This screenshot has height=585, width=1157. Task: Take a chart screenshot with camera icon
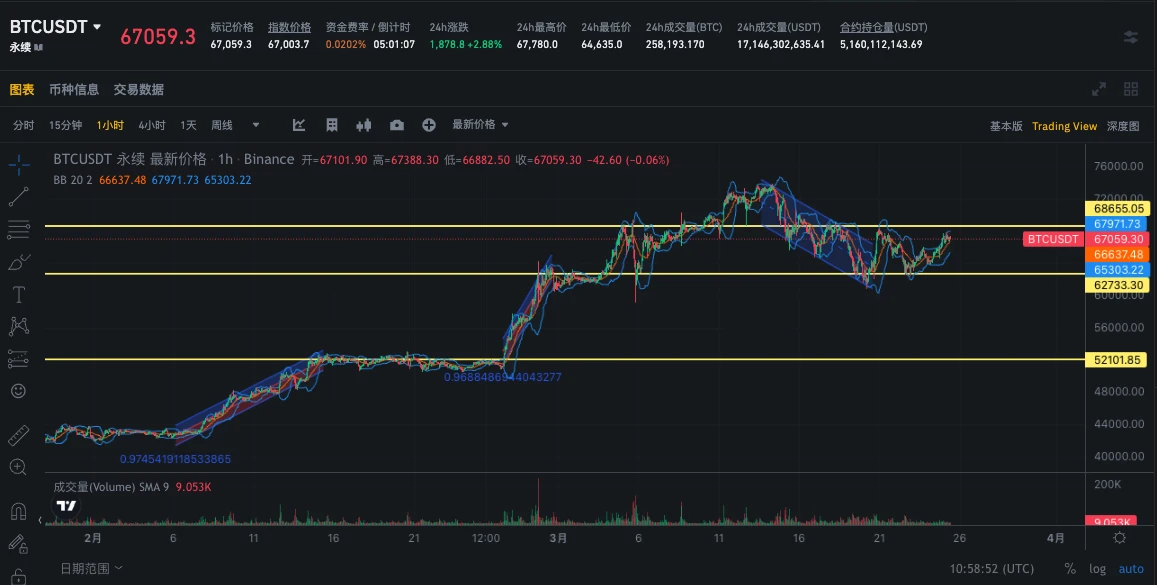click(397, 124)
